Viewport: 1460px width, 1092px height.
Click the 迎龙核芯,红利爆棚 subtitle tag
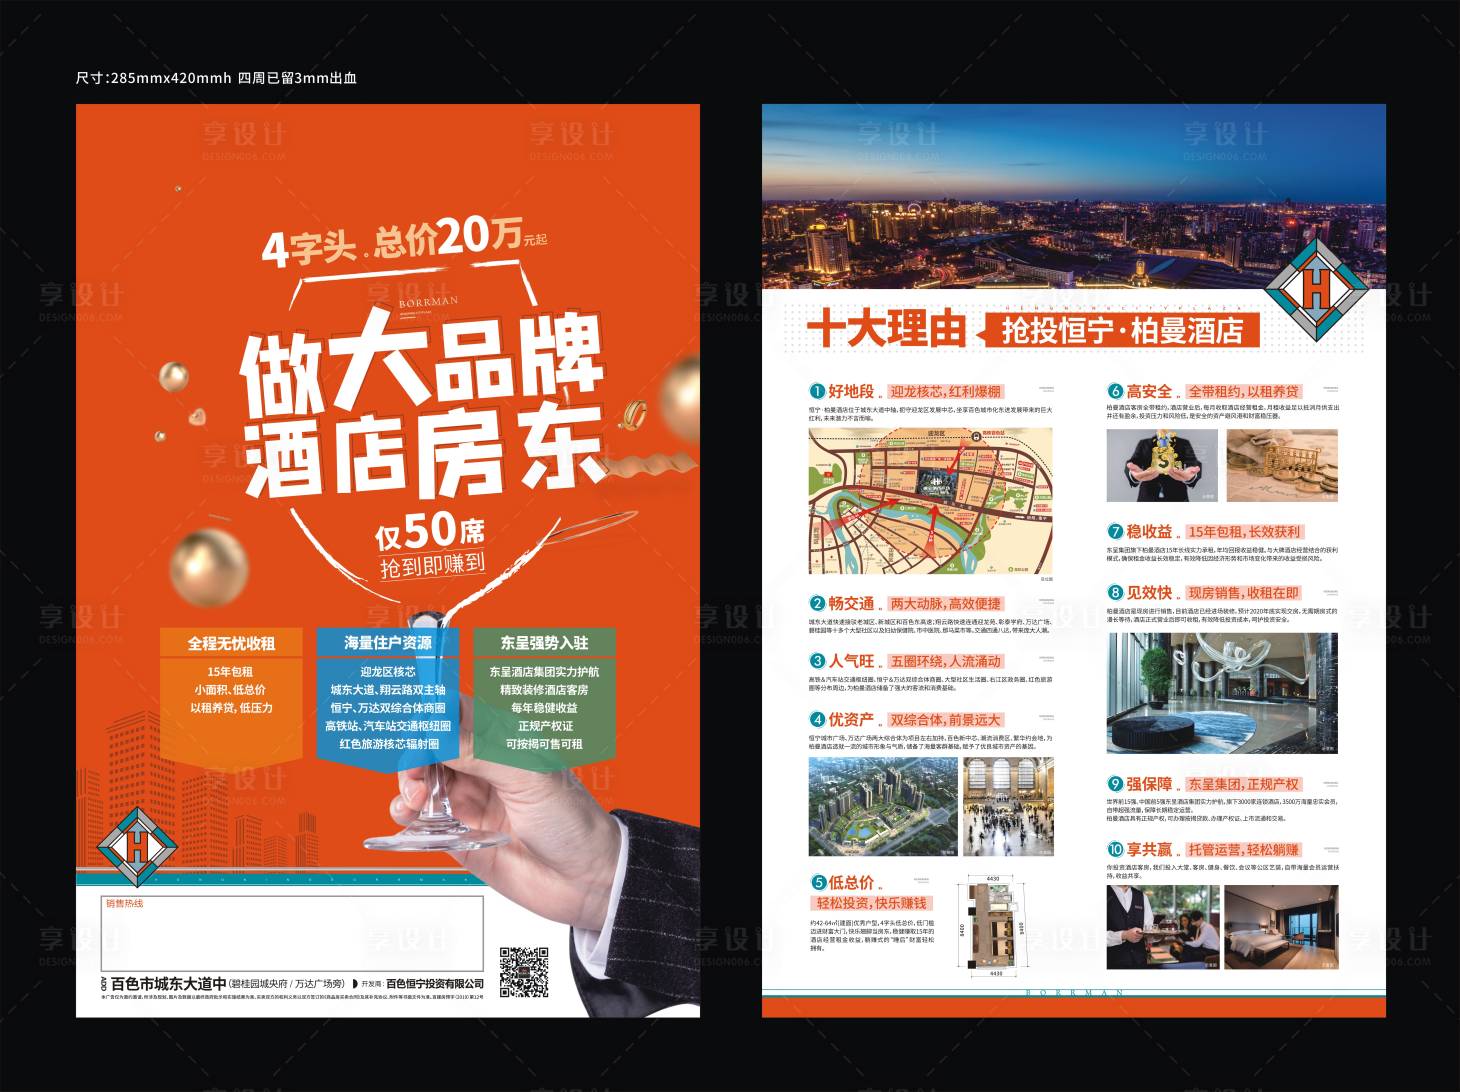point(944,391)
